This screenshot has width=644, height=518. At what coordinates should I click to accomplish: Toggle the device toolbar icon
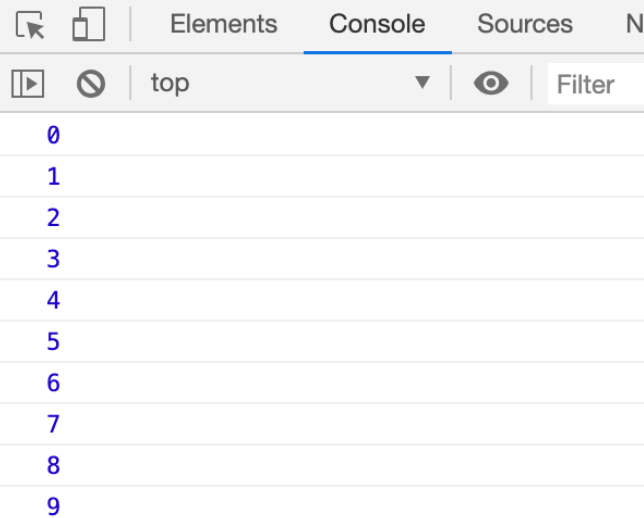tap(89, 24)
